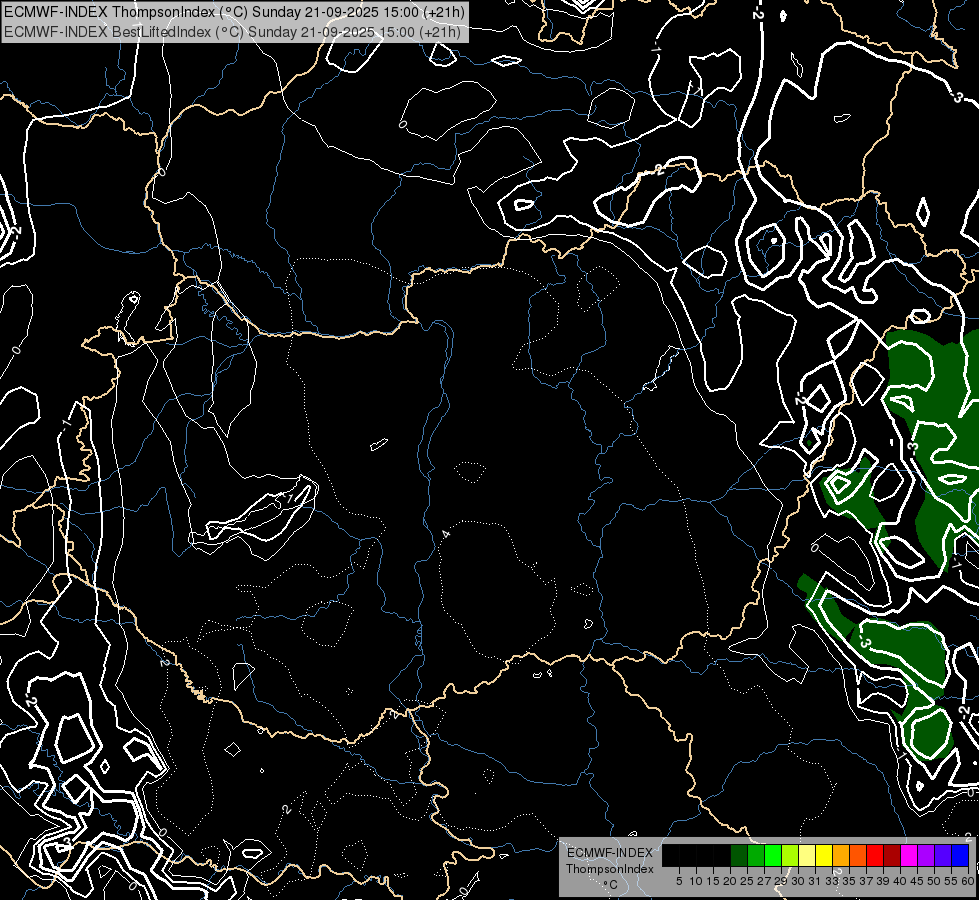Pick the bright green 27–29 legend swatch
Image resolution: width=979 pixels, height=900 pixels.
click(773, 855)
